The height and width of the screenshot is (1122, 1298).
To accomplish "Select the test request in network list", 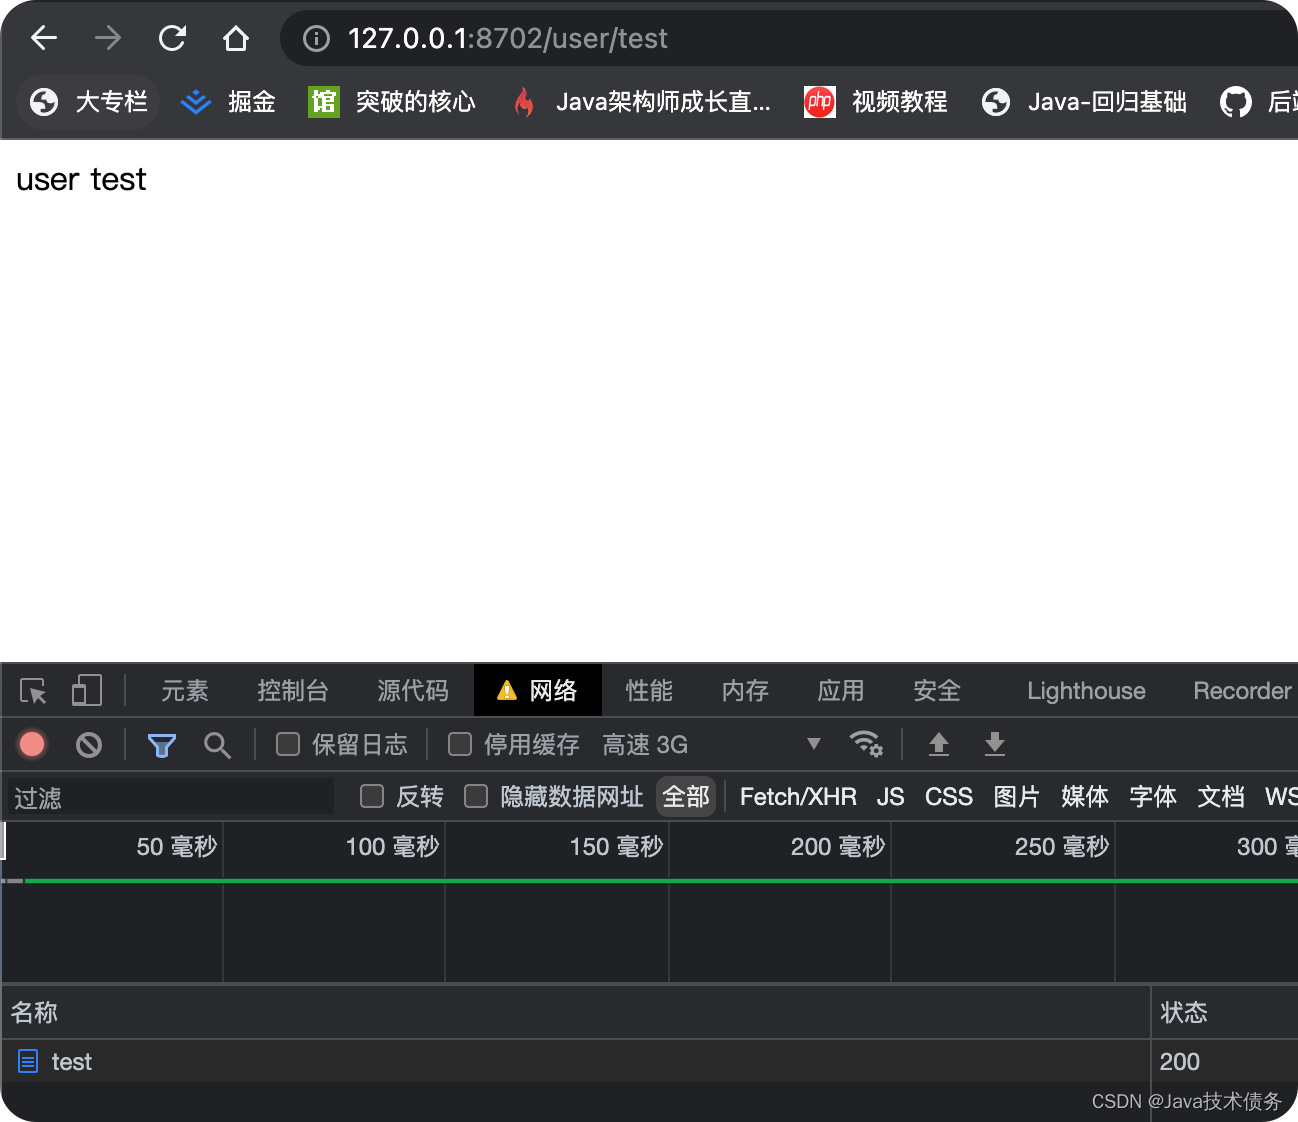I will [71, 1061].
